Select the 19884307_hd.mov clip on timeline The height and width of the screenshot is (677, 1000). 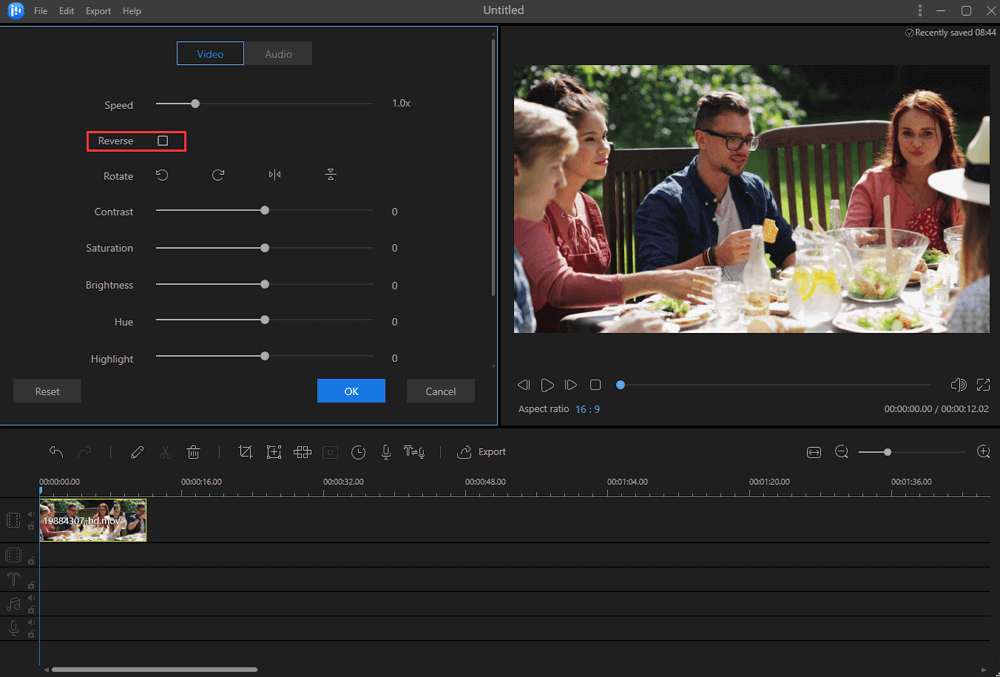93,520
